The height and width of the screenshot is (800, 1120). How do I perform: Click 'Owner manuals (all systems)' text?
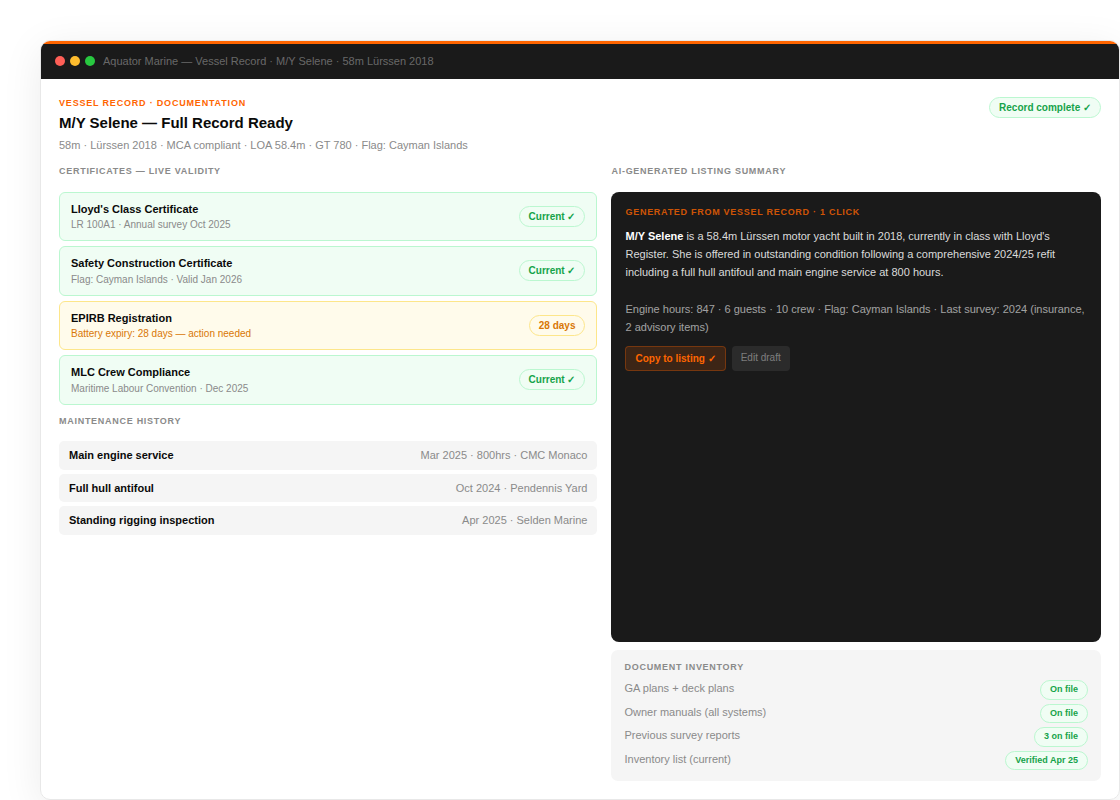click(695, 712)
